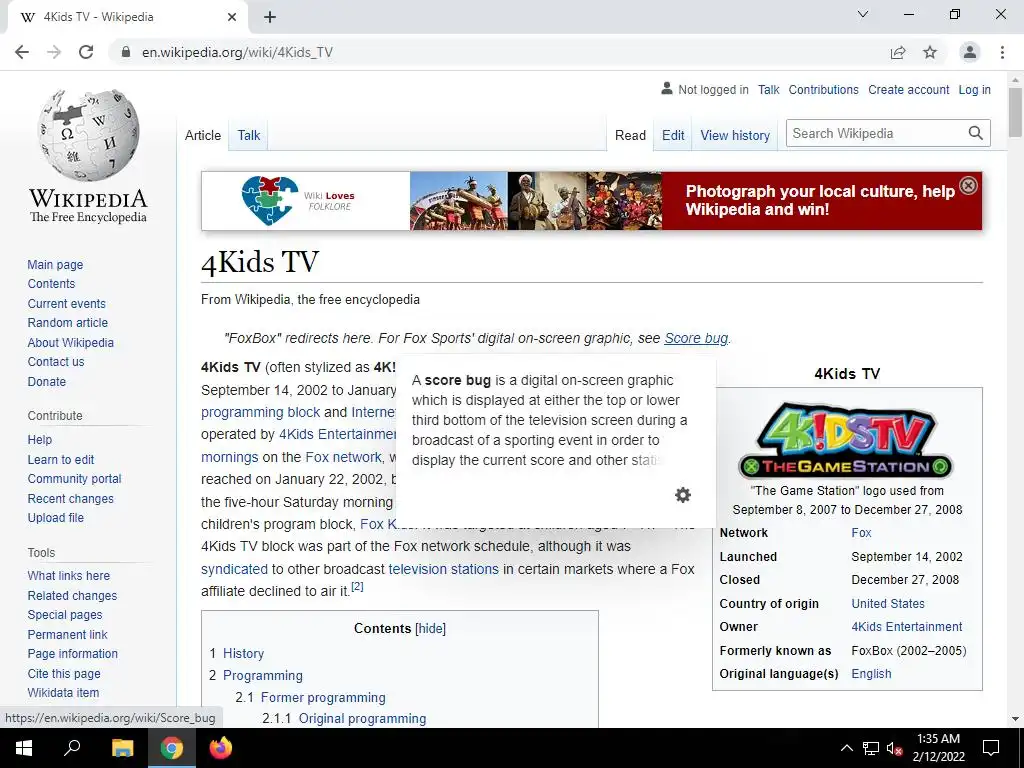Open Cite this page link
Image resolution: width=1024 pixels, height=768 pixels.
coord(64,673)
